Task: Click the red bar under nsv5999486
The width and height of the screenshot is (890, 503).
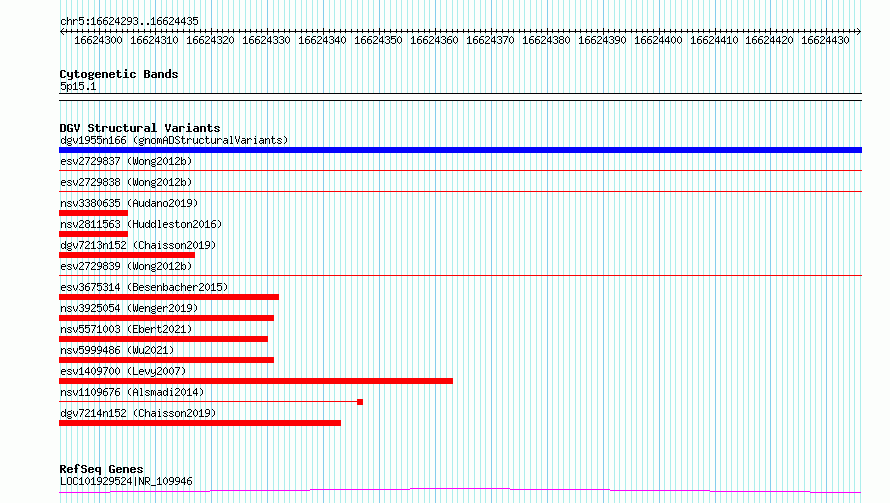Action: point(166,360)
